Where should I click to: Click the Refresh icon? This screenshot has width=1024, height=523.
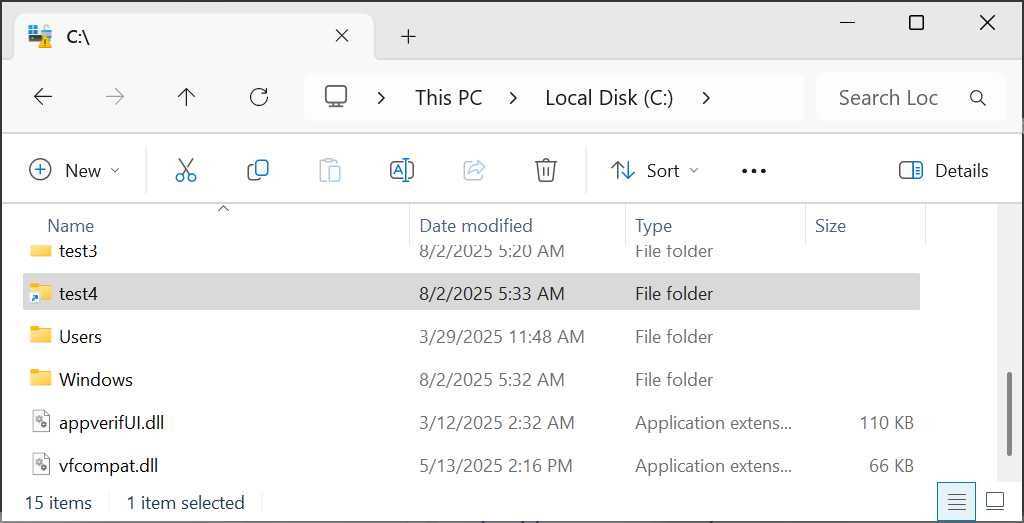(x=259, y=97)
